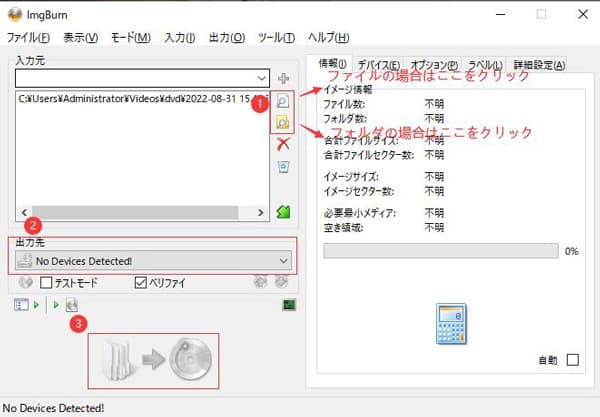Switch to the ラベル(L) tab
Viewport: 600px width, 417px height.
(485, 65)
